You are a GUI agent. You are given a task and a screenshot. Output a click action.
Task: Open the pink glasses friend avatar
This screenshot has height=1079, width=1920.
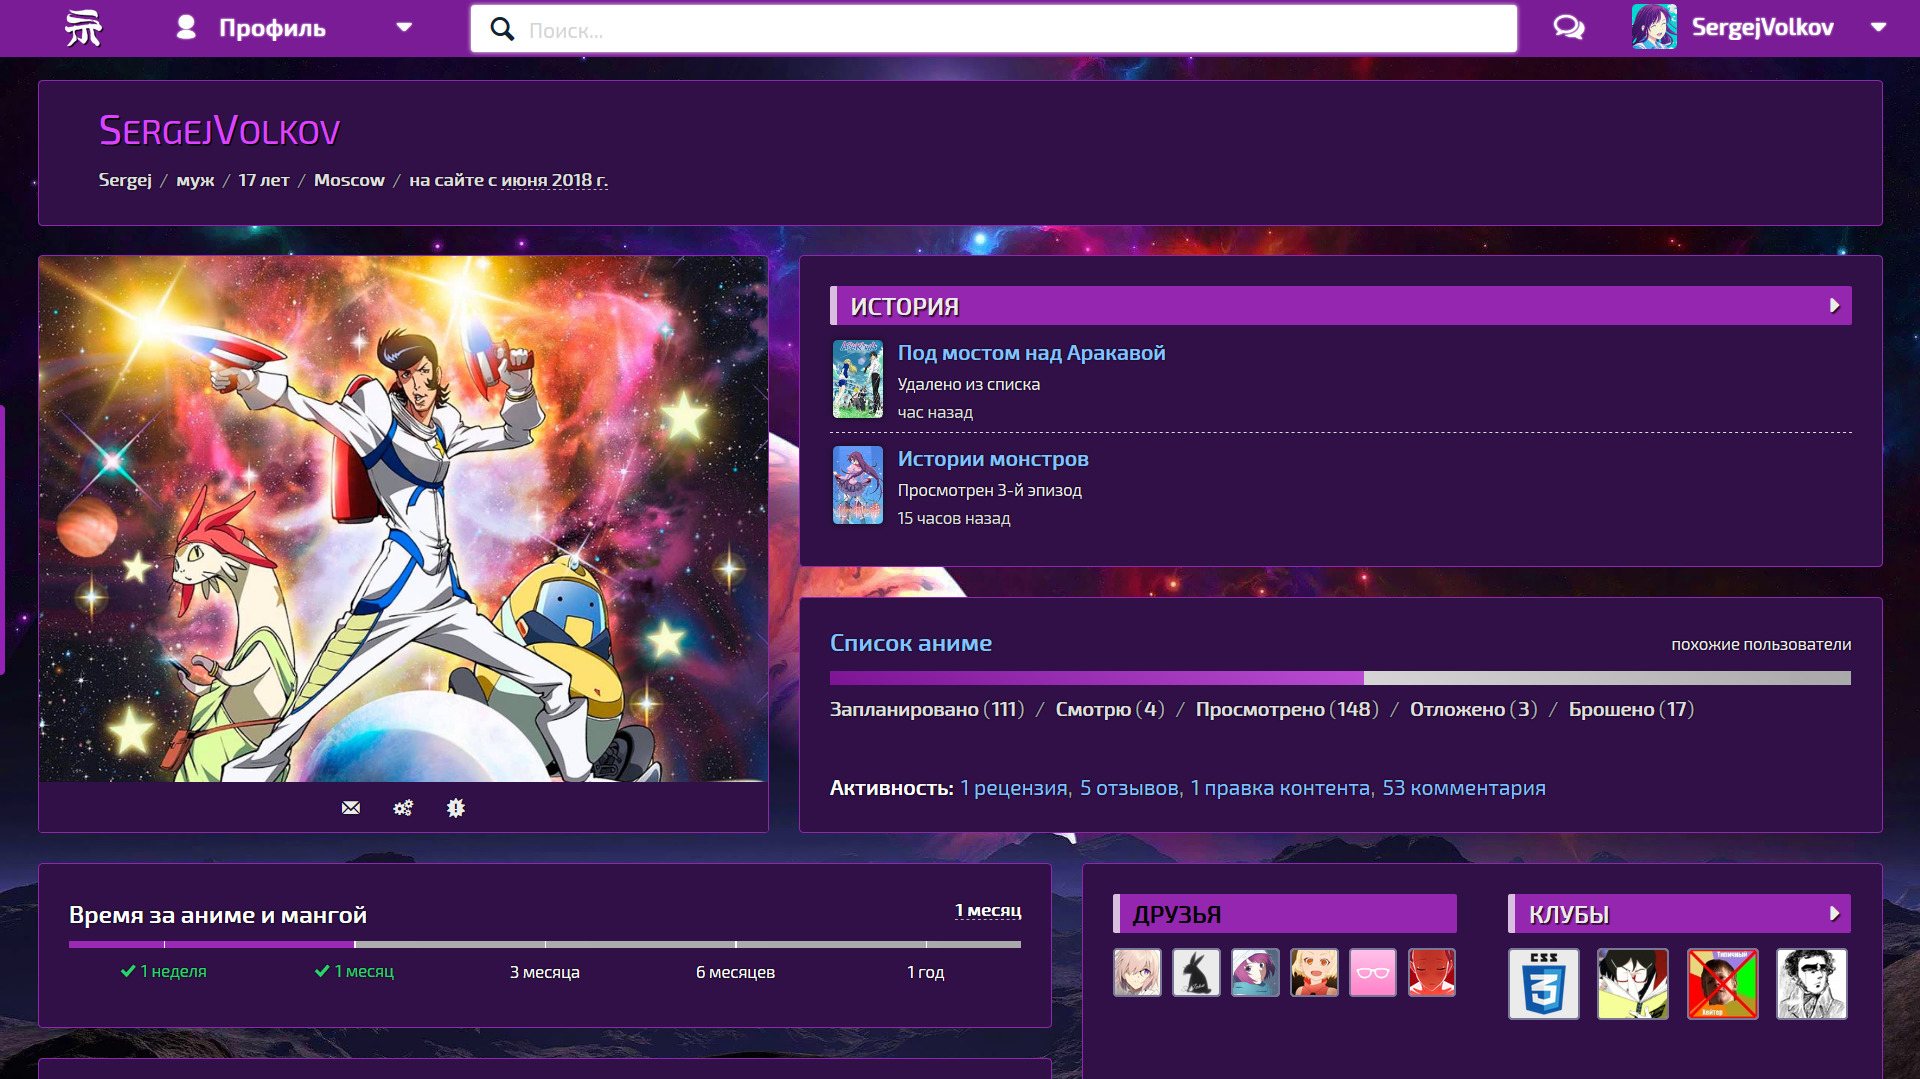point(1373,973)
